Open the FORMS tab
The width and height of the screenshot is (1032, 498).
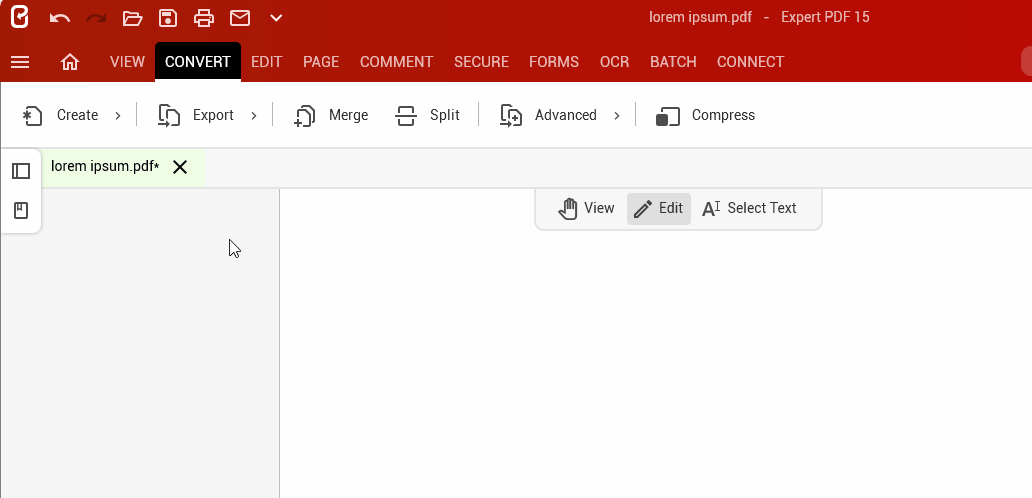554,62
